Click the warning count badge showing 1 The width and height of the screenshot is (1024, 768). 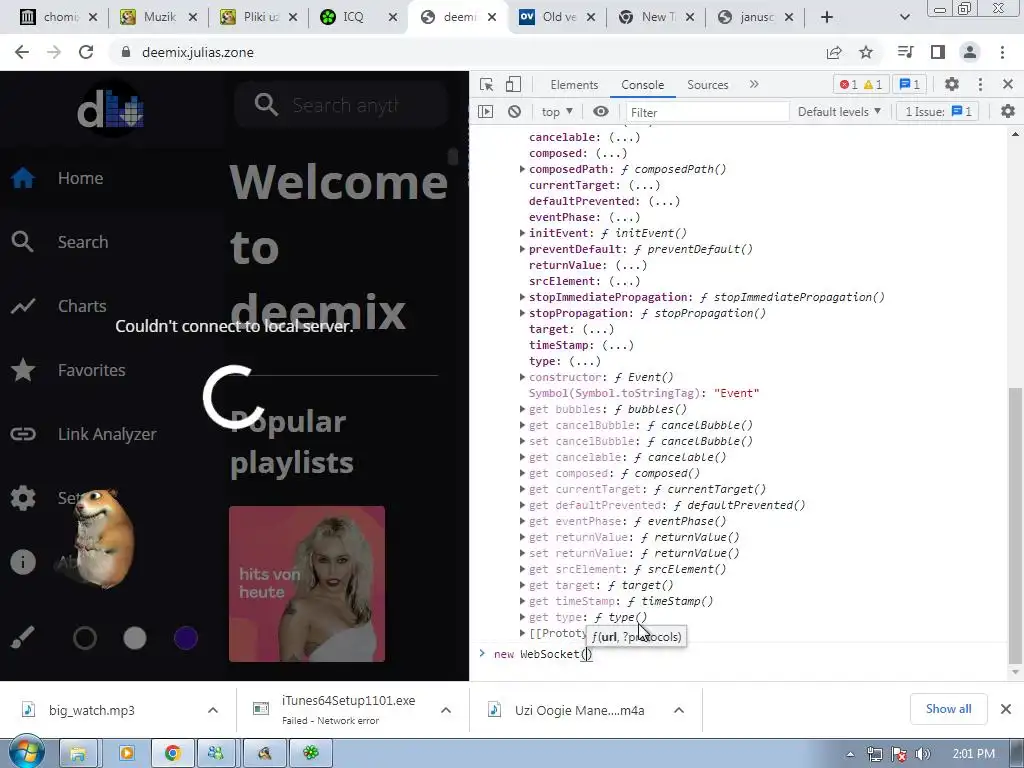pos(872,84)
